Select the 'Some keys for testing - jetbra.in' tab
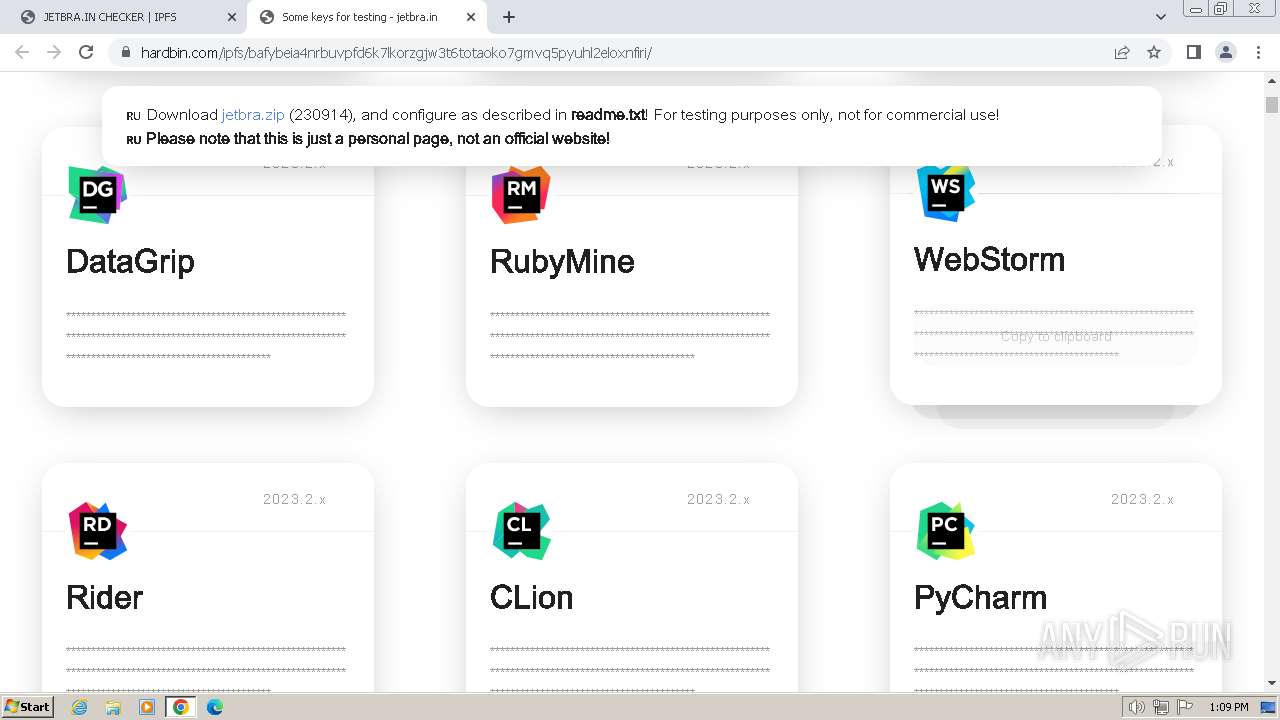 (x=367, y=17)
